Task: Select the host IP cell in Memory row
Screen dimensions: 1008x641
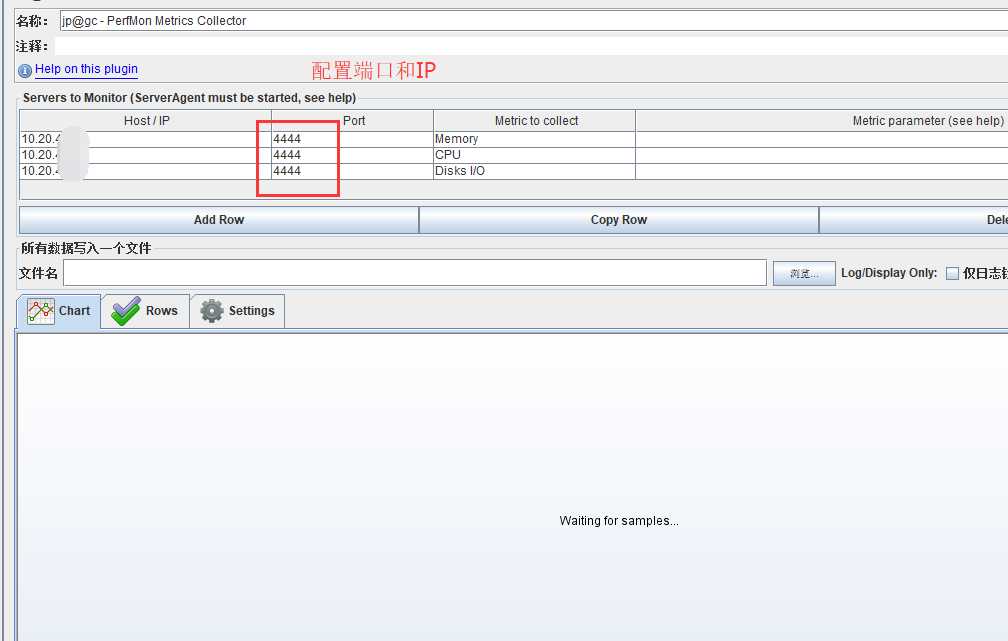Action: tap(145, 139)
